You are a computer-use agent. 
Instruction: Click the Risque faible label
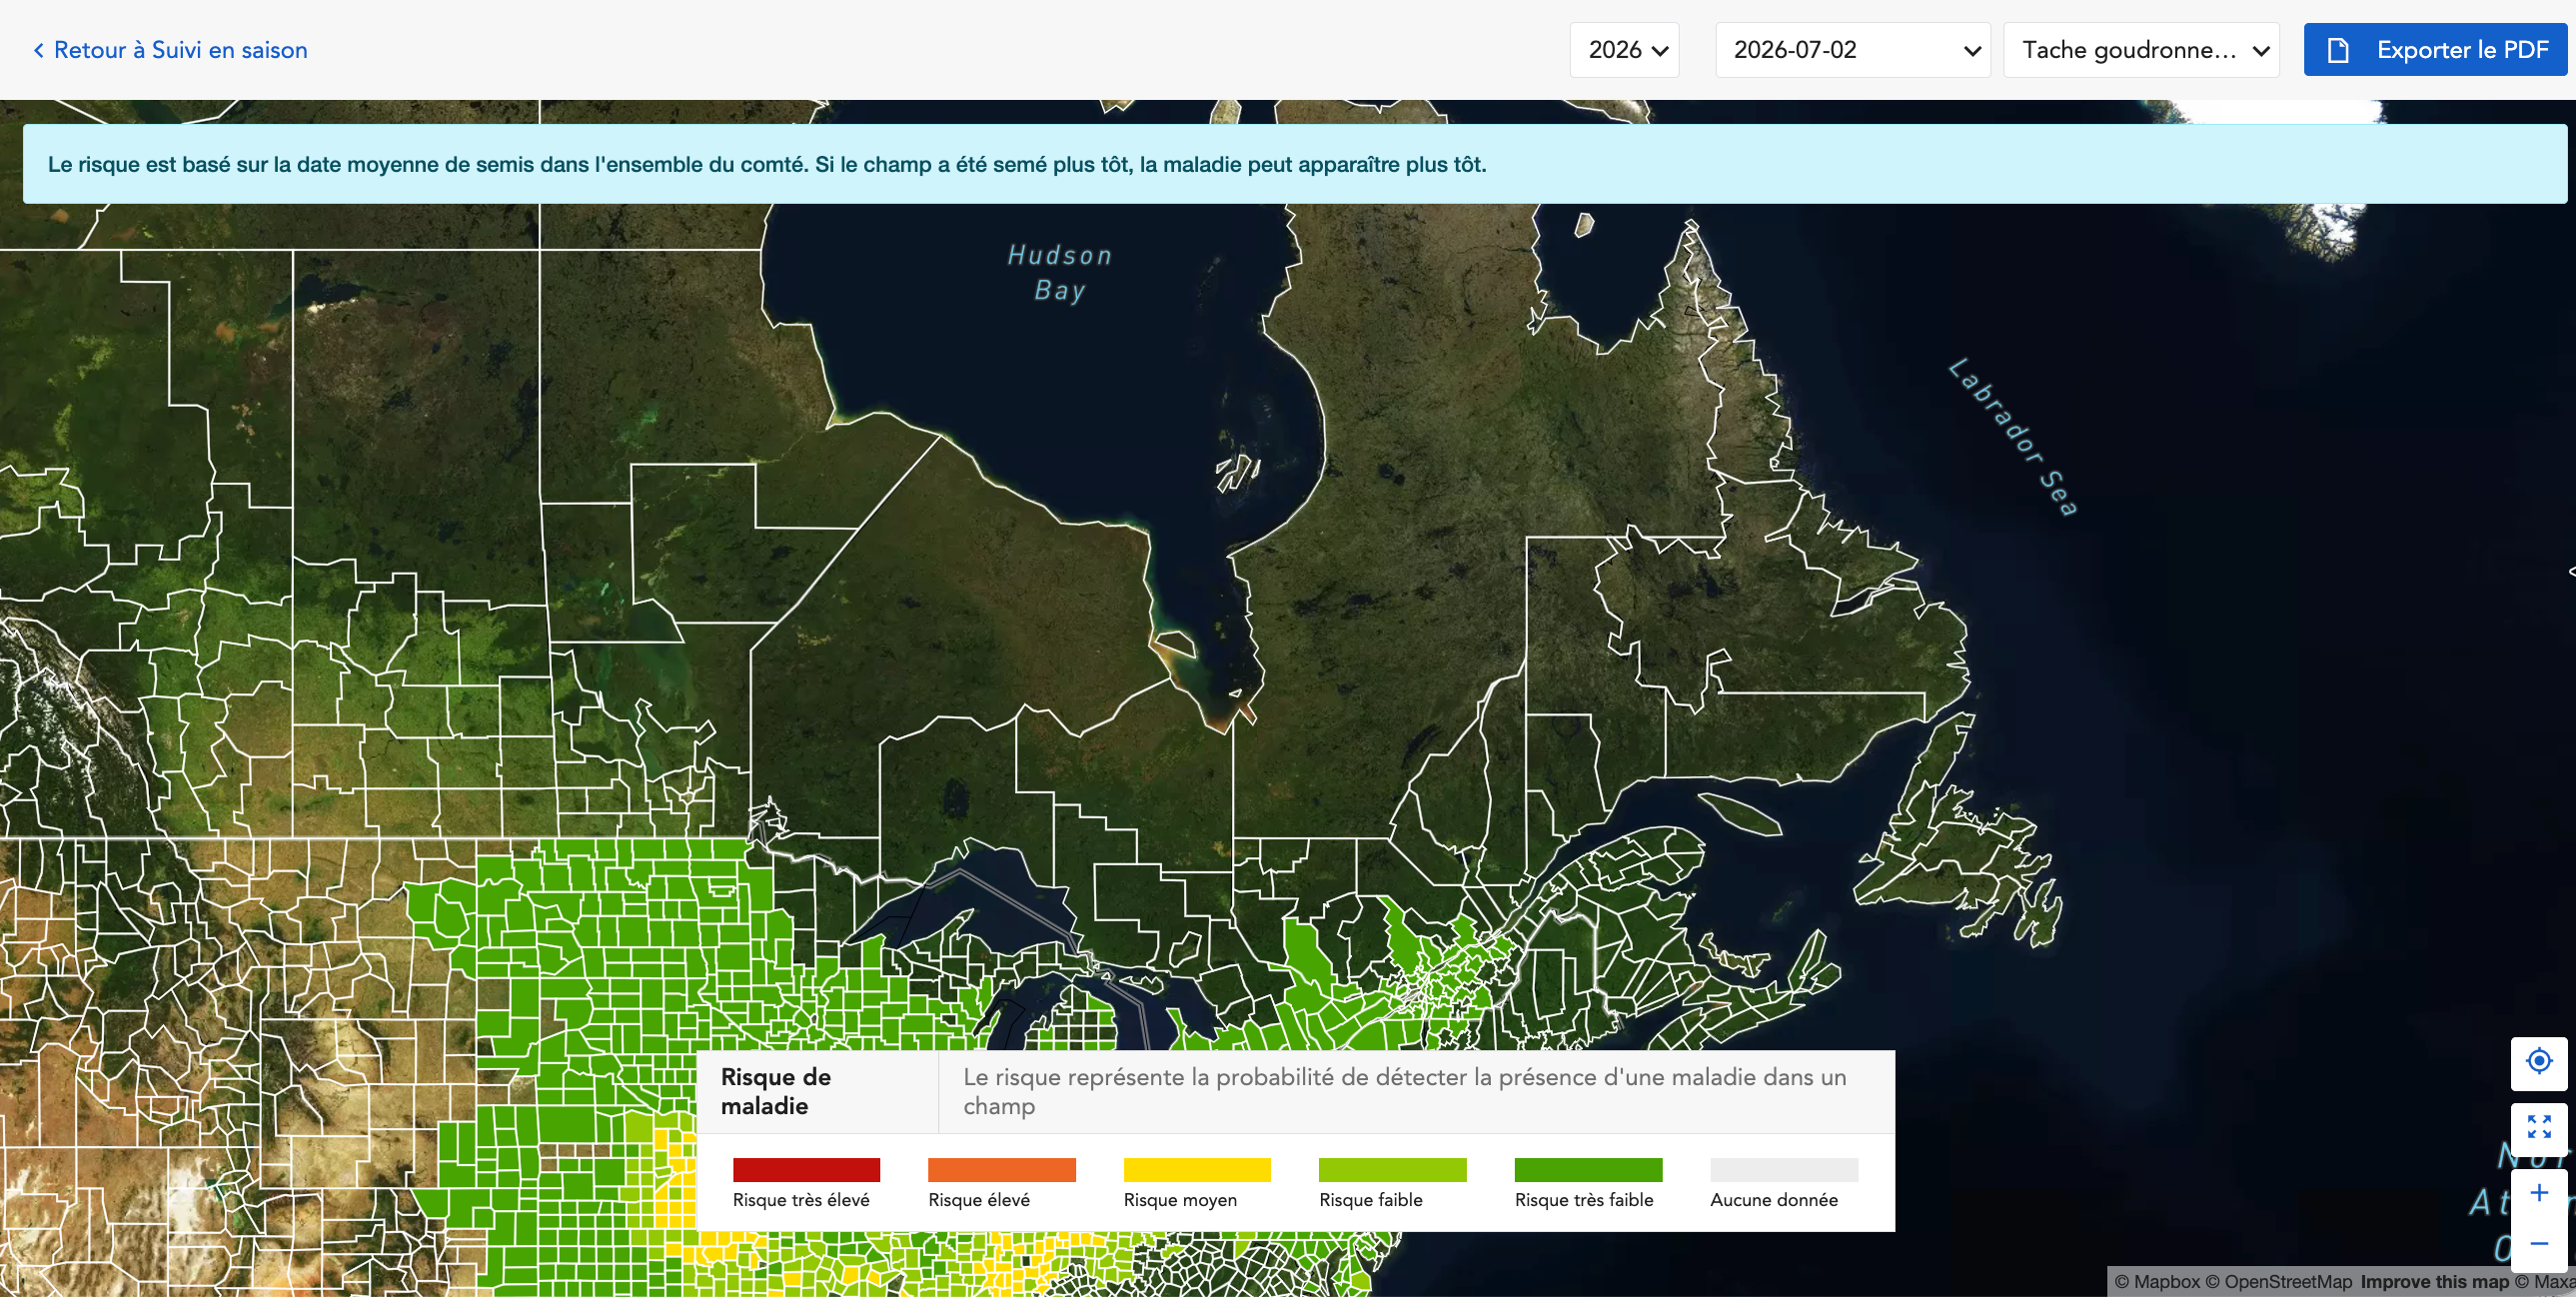pos(1370,1200)
